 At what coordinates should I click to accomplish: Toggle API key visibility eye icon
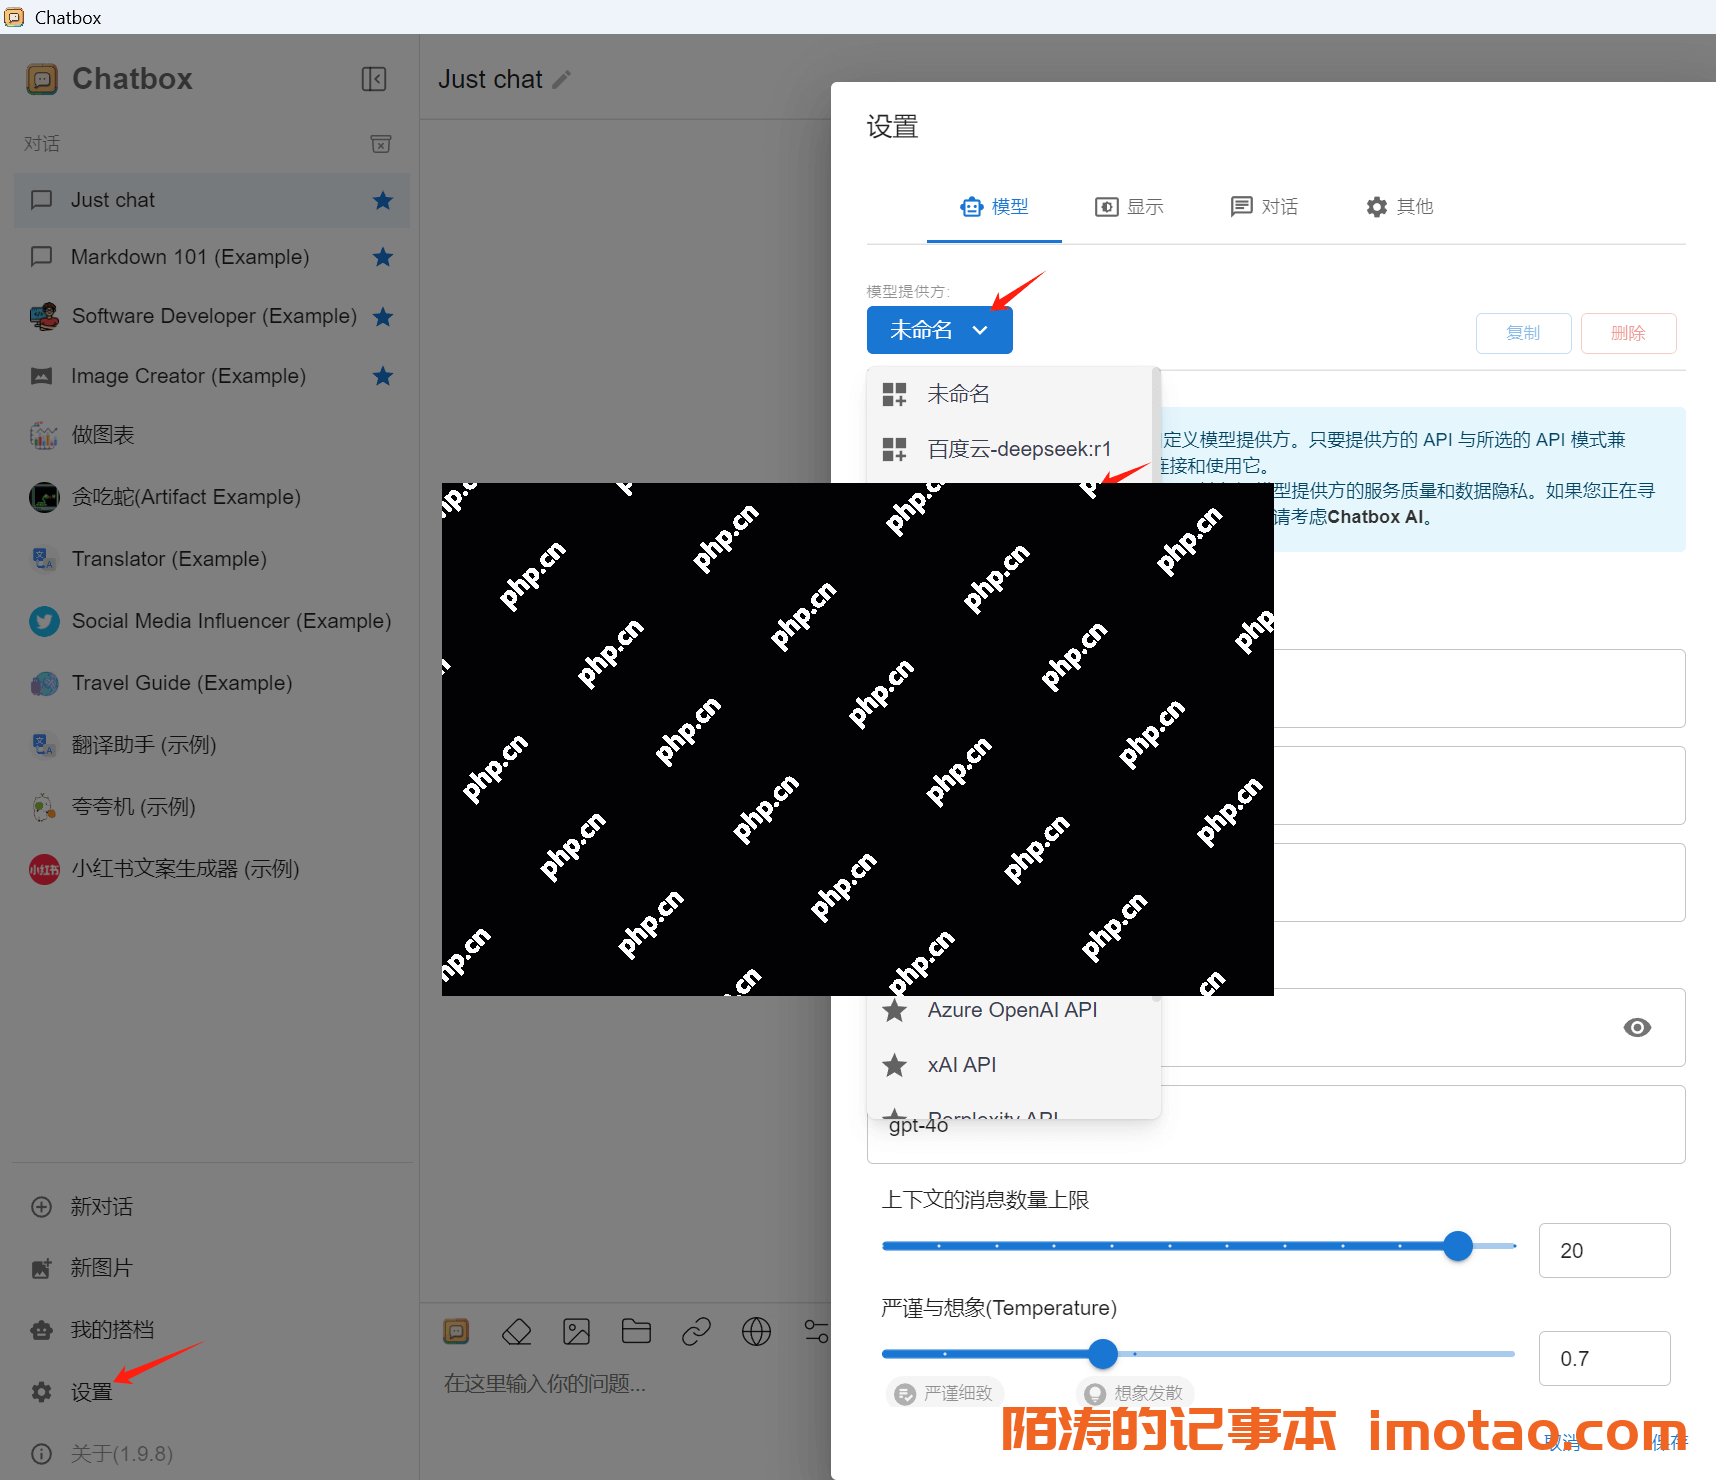click(1637, 1028)
